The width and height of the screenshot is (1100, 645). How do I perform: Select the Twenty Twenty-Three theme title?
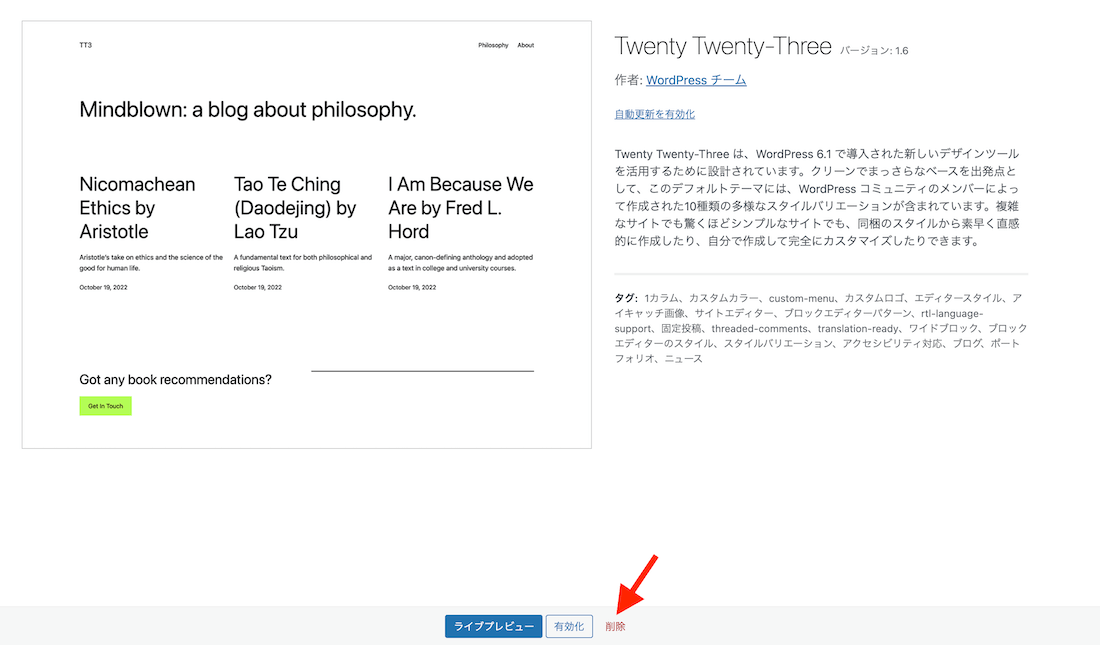[x=723, y=46]
